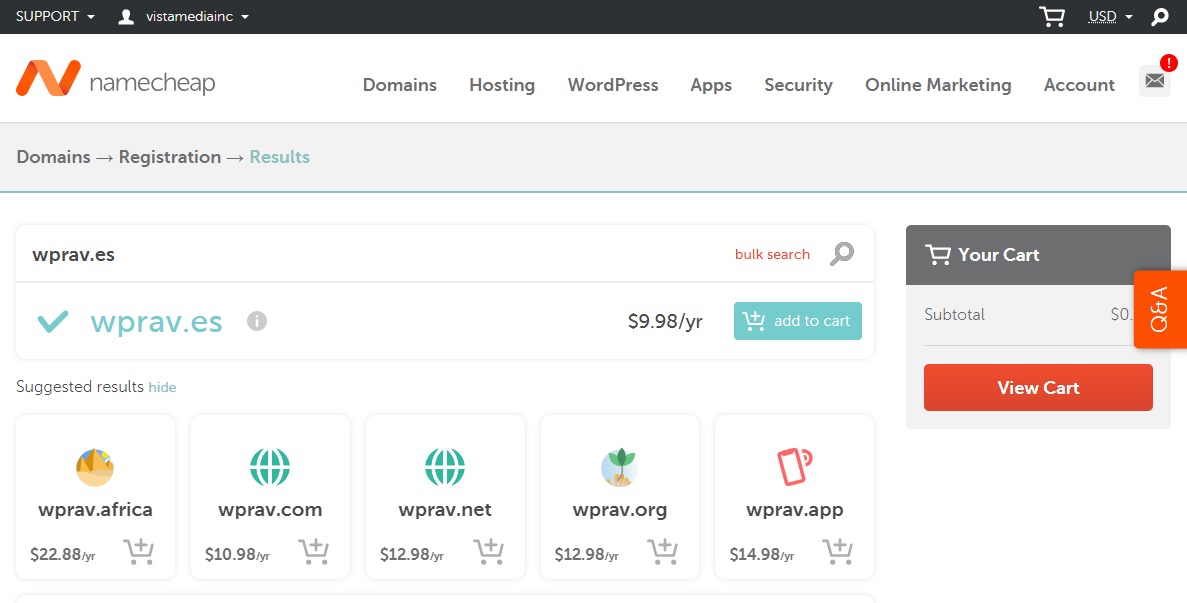
Task: Go to Registration breadcrumb
Action: pyautogui.click(x=170, y=157)
